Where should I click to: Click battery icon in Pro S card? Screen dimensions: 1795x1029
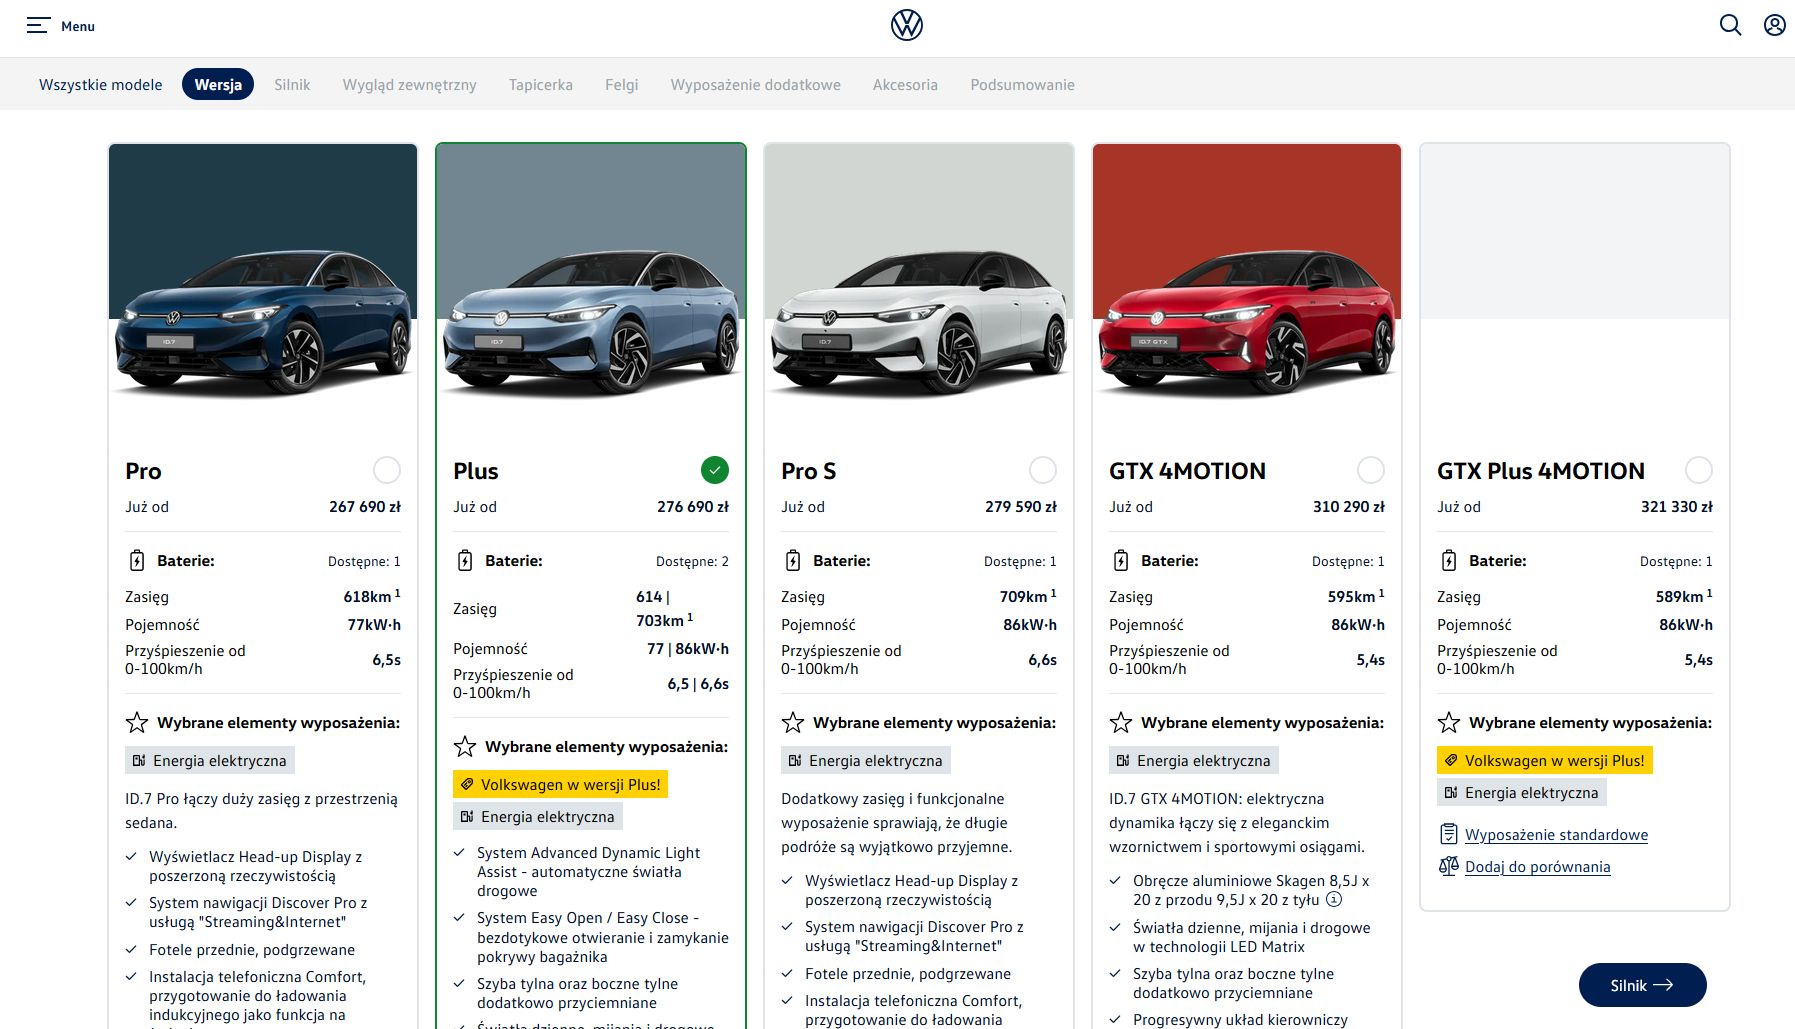793,561
